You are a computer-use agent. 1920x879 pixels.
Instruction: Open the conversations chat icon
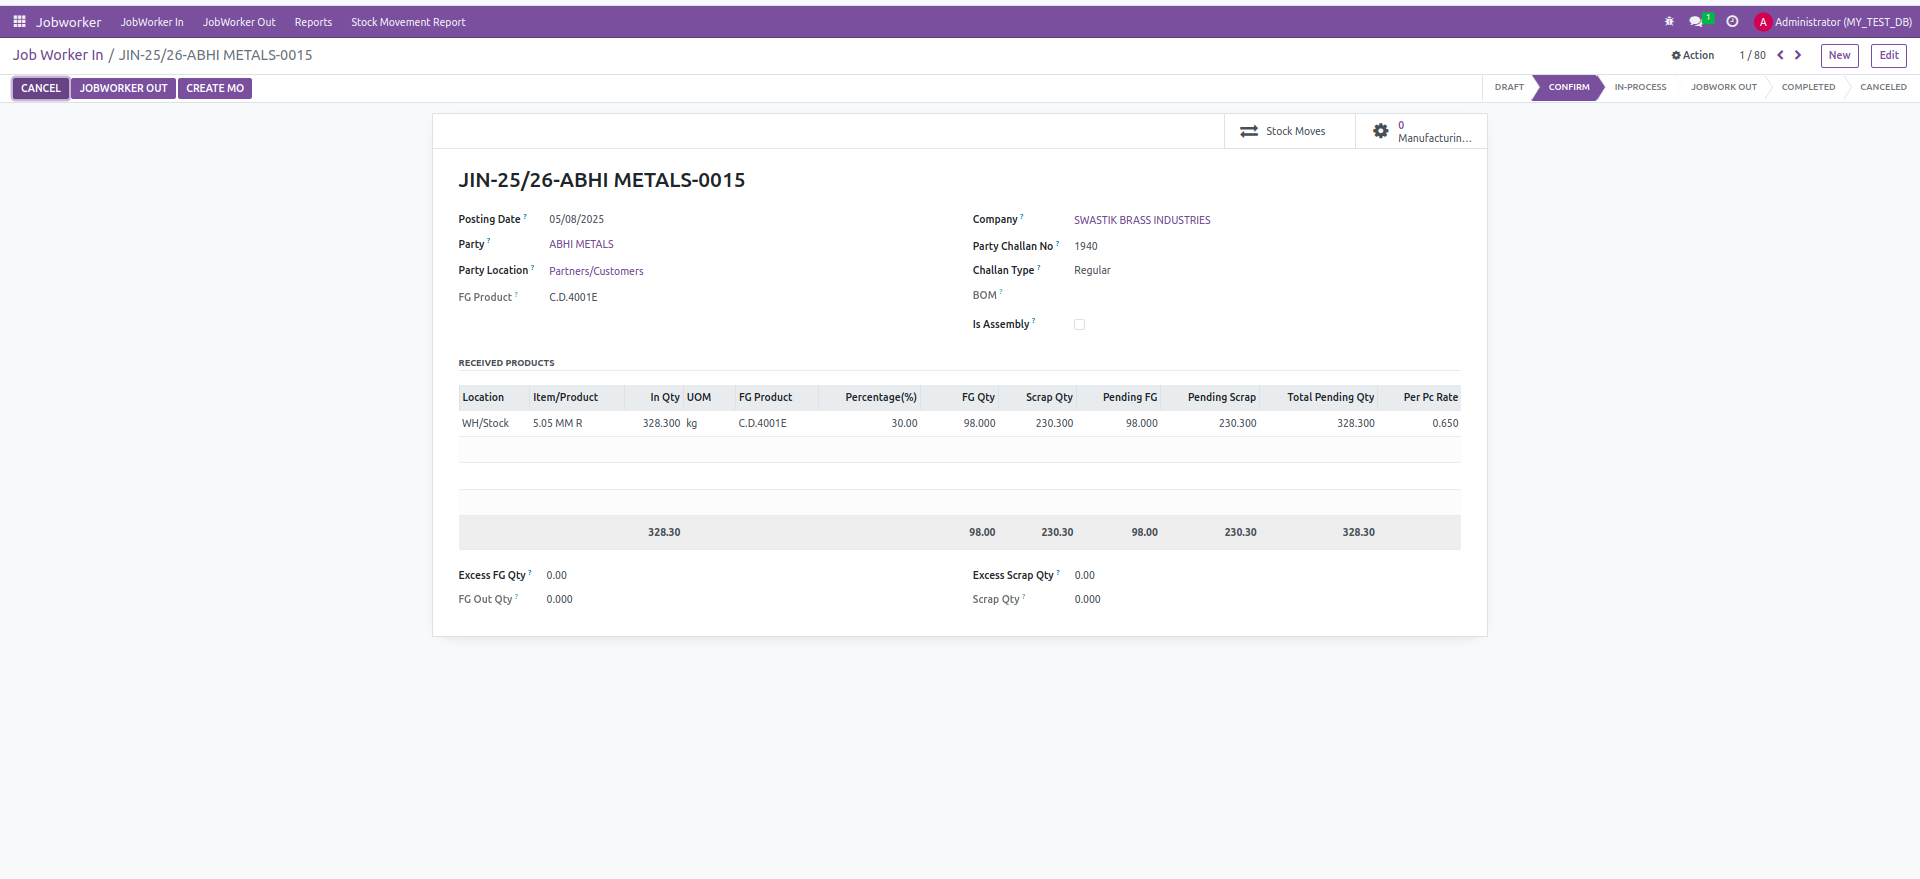coord(1696,21)
